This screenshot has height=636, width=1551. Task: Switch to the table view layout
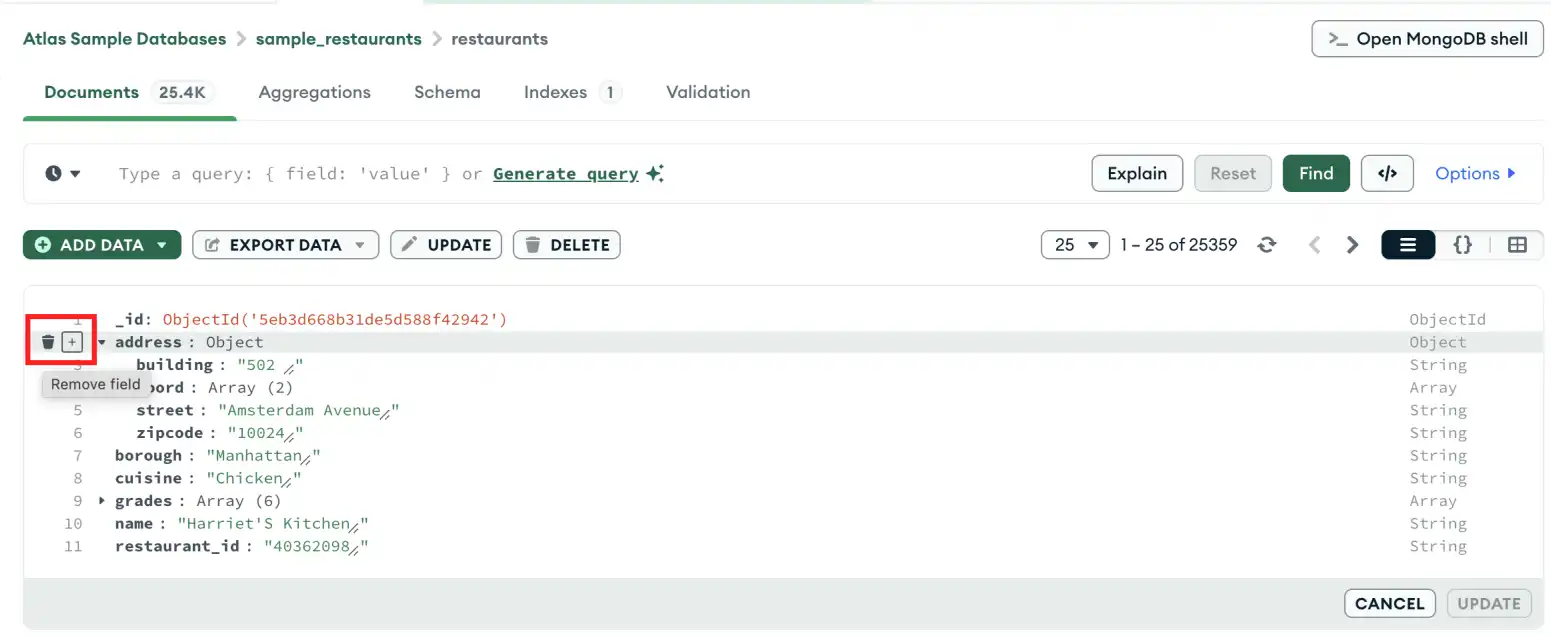(1518, 244)
